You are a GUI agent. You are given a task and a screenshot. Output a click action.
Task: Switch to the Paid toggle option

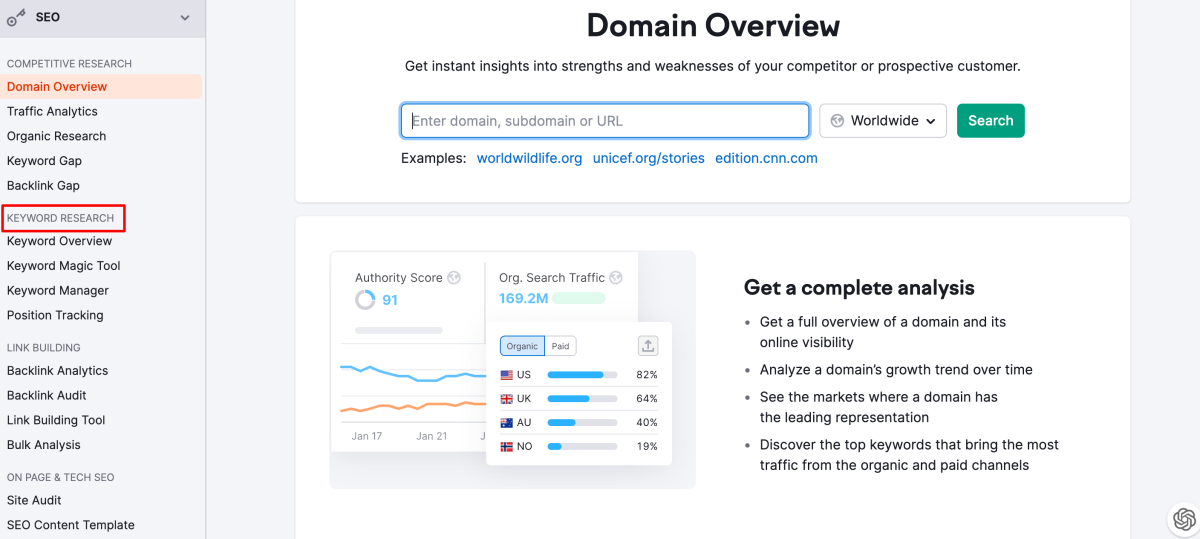(561, 346)
